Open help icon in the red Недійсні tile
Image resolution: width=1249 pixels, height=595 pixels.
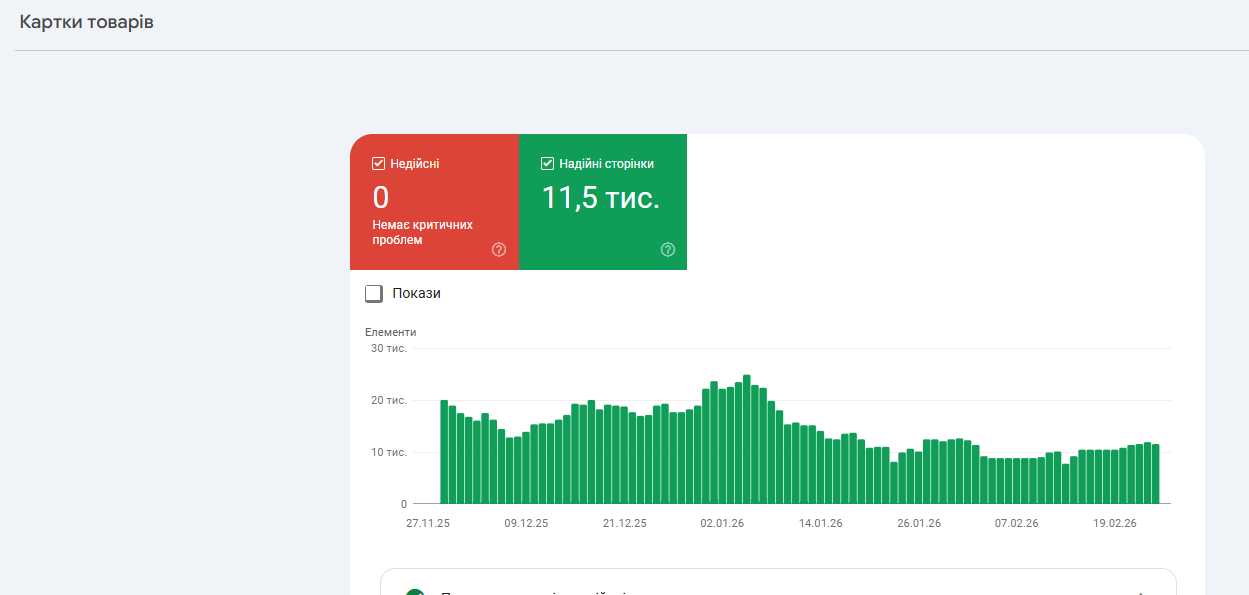(x=499, y=249)
